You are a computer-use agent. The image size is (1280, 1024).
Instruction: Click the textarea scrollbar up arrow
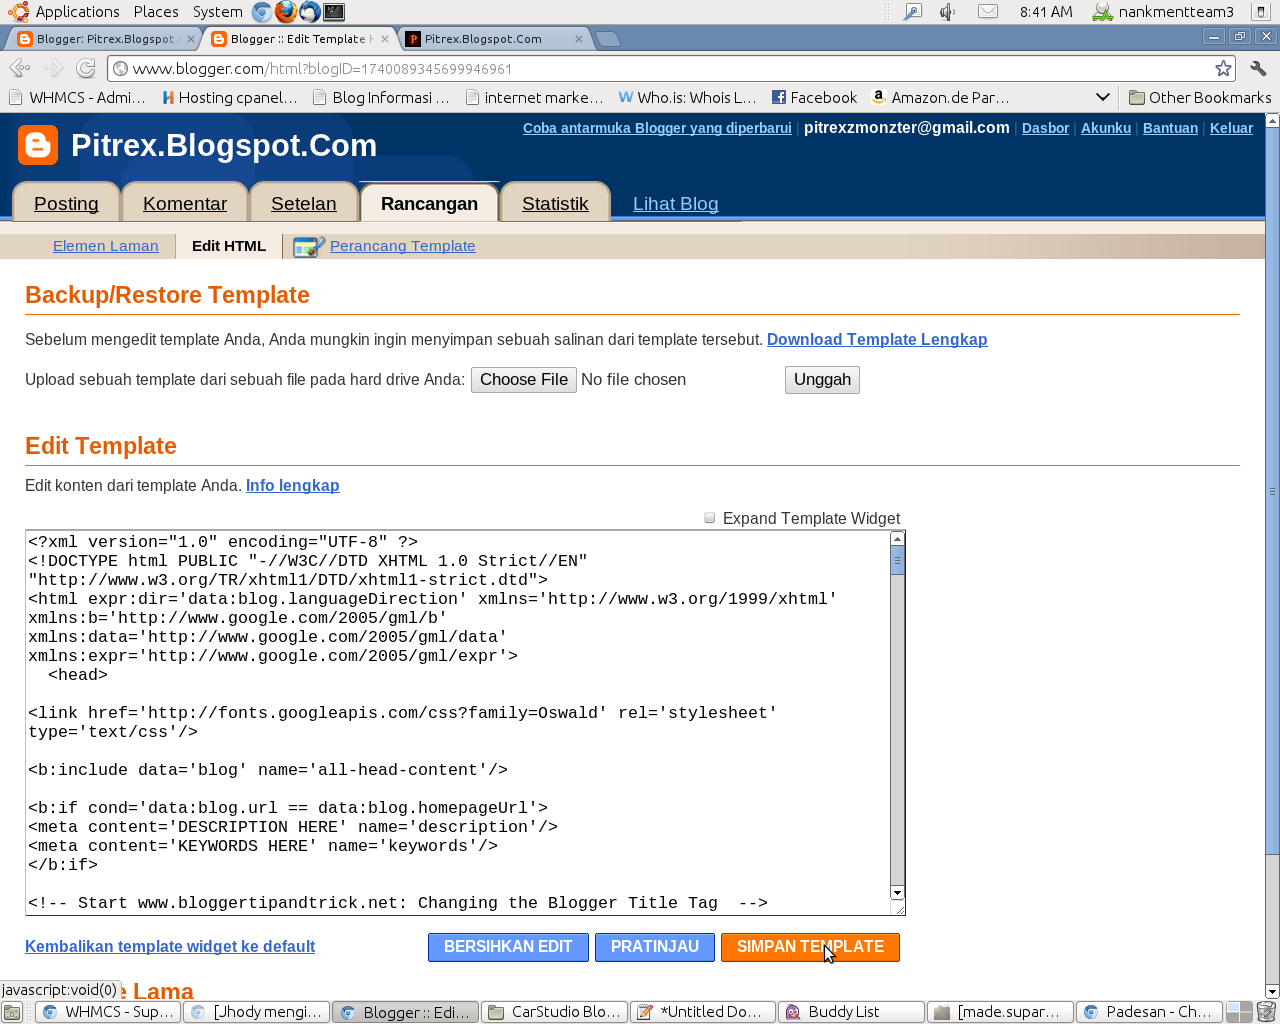tap(897, 539)
